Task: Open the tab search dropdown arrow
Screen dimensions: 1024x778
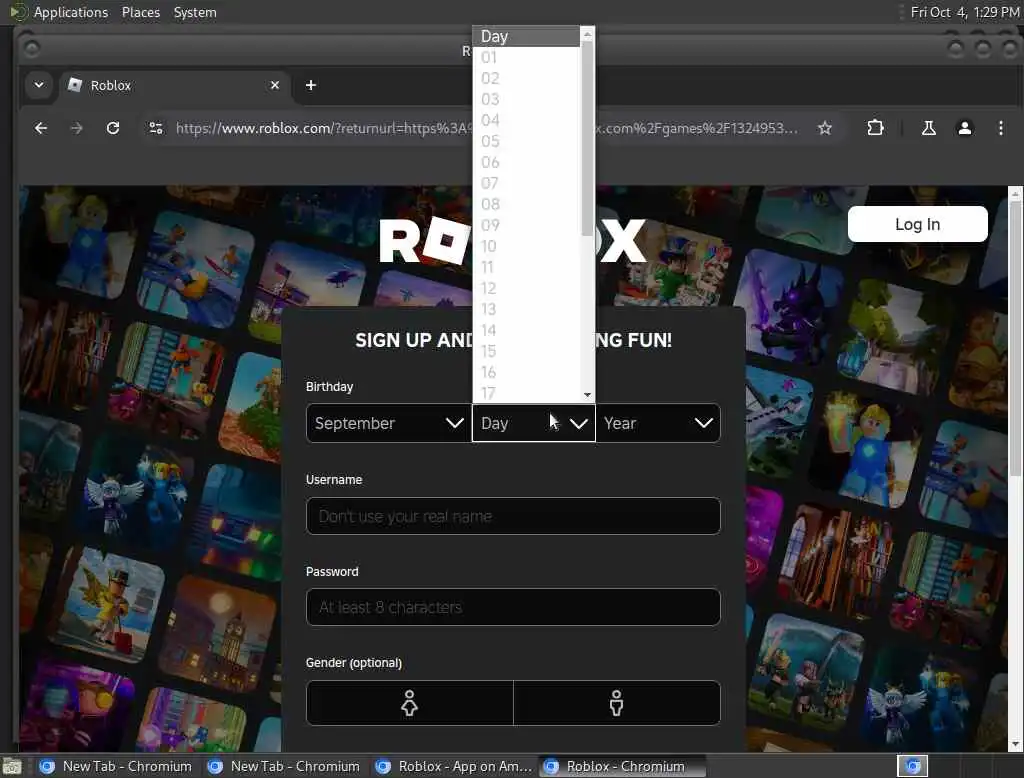Action: [x=39, y=85]
